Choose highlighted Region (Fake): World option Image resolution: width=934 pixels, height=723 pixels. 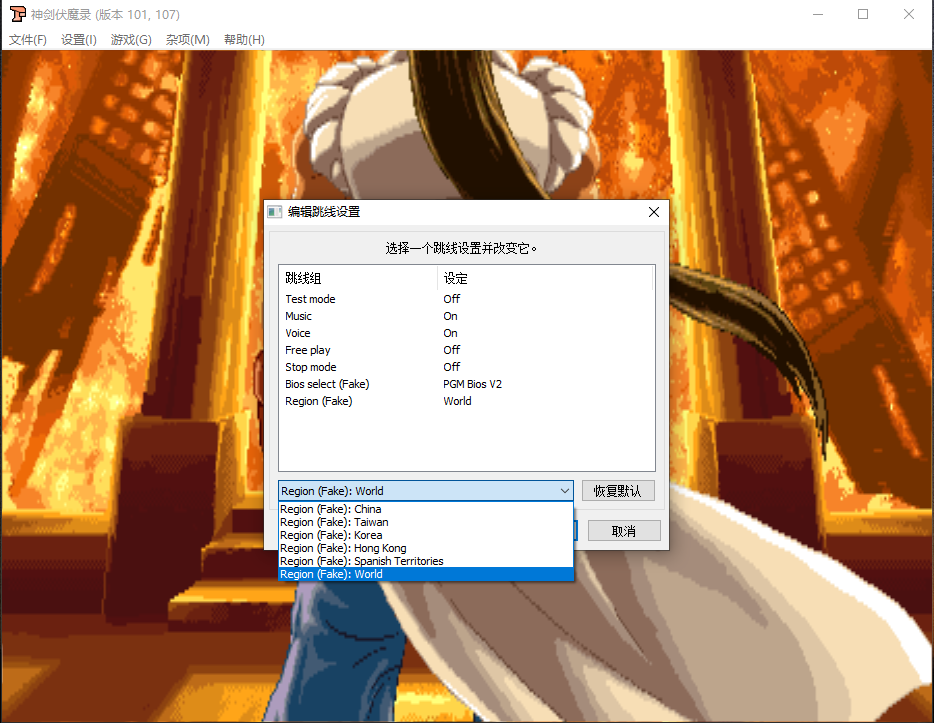[426, 574]
